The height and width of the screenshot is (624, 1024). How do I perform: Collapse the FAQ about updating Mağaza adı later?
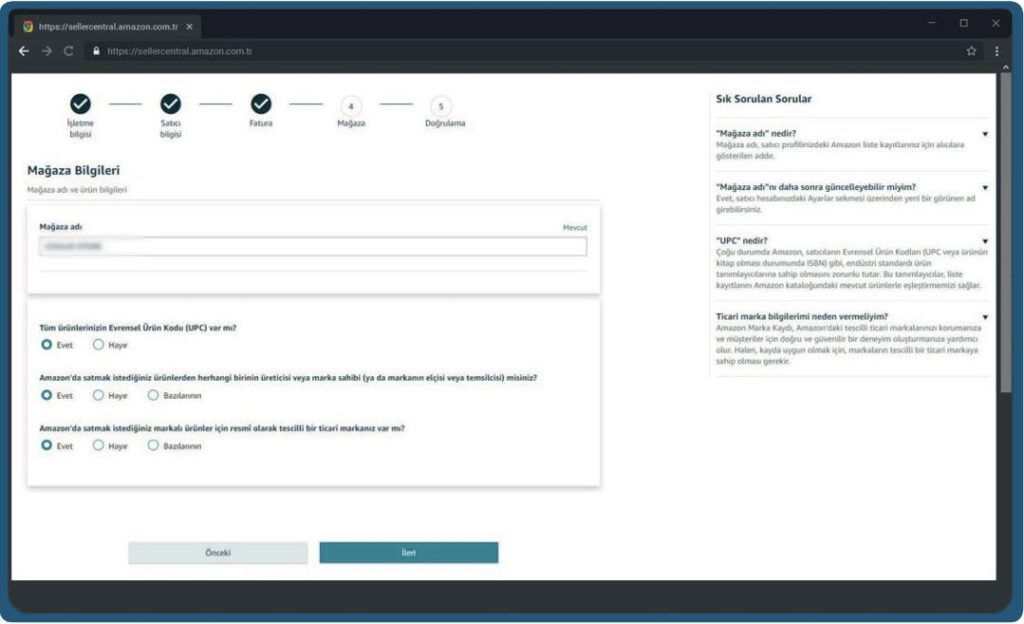[x=985, y=187]
